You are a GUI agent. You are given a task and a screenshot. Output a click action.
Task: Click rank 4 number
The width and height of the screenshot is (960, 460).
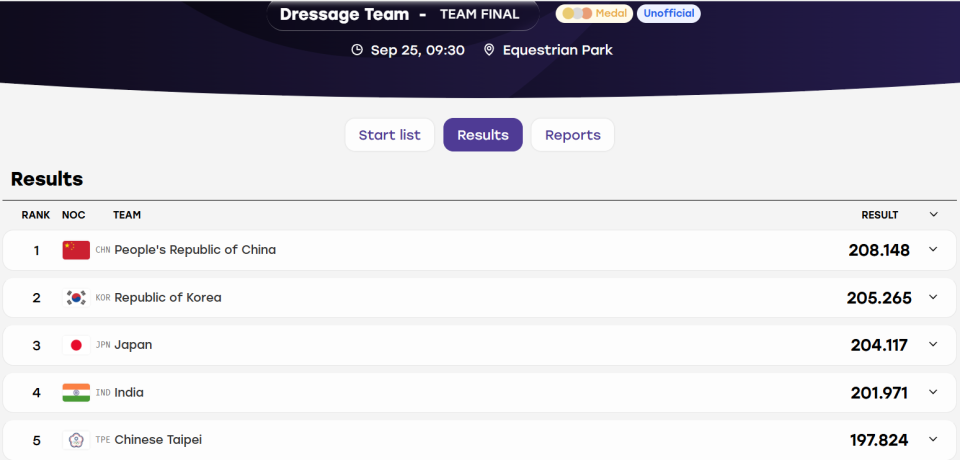click(x=36, y=393)
